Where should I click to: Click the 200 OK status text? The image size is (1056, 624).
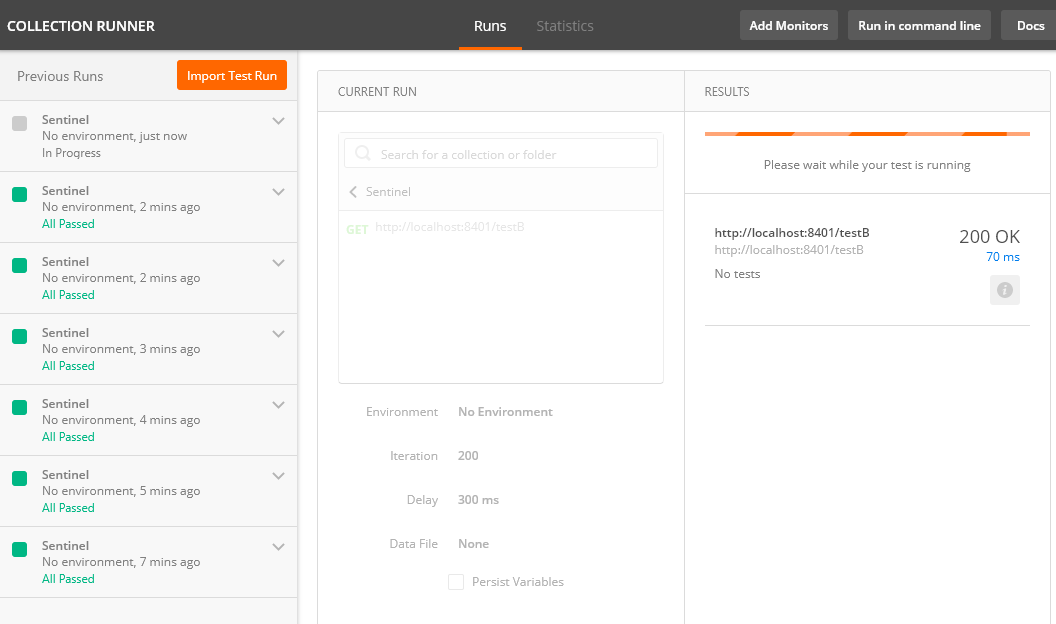(989, 236)
